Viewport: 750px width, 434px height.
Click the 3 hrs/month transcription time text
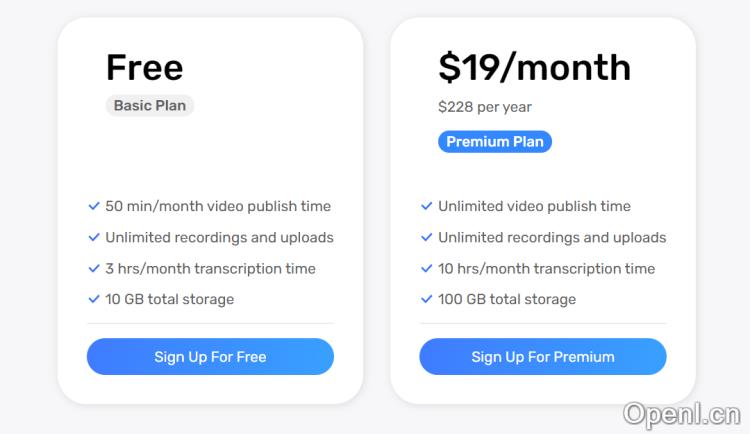point(210,269)
